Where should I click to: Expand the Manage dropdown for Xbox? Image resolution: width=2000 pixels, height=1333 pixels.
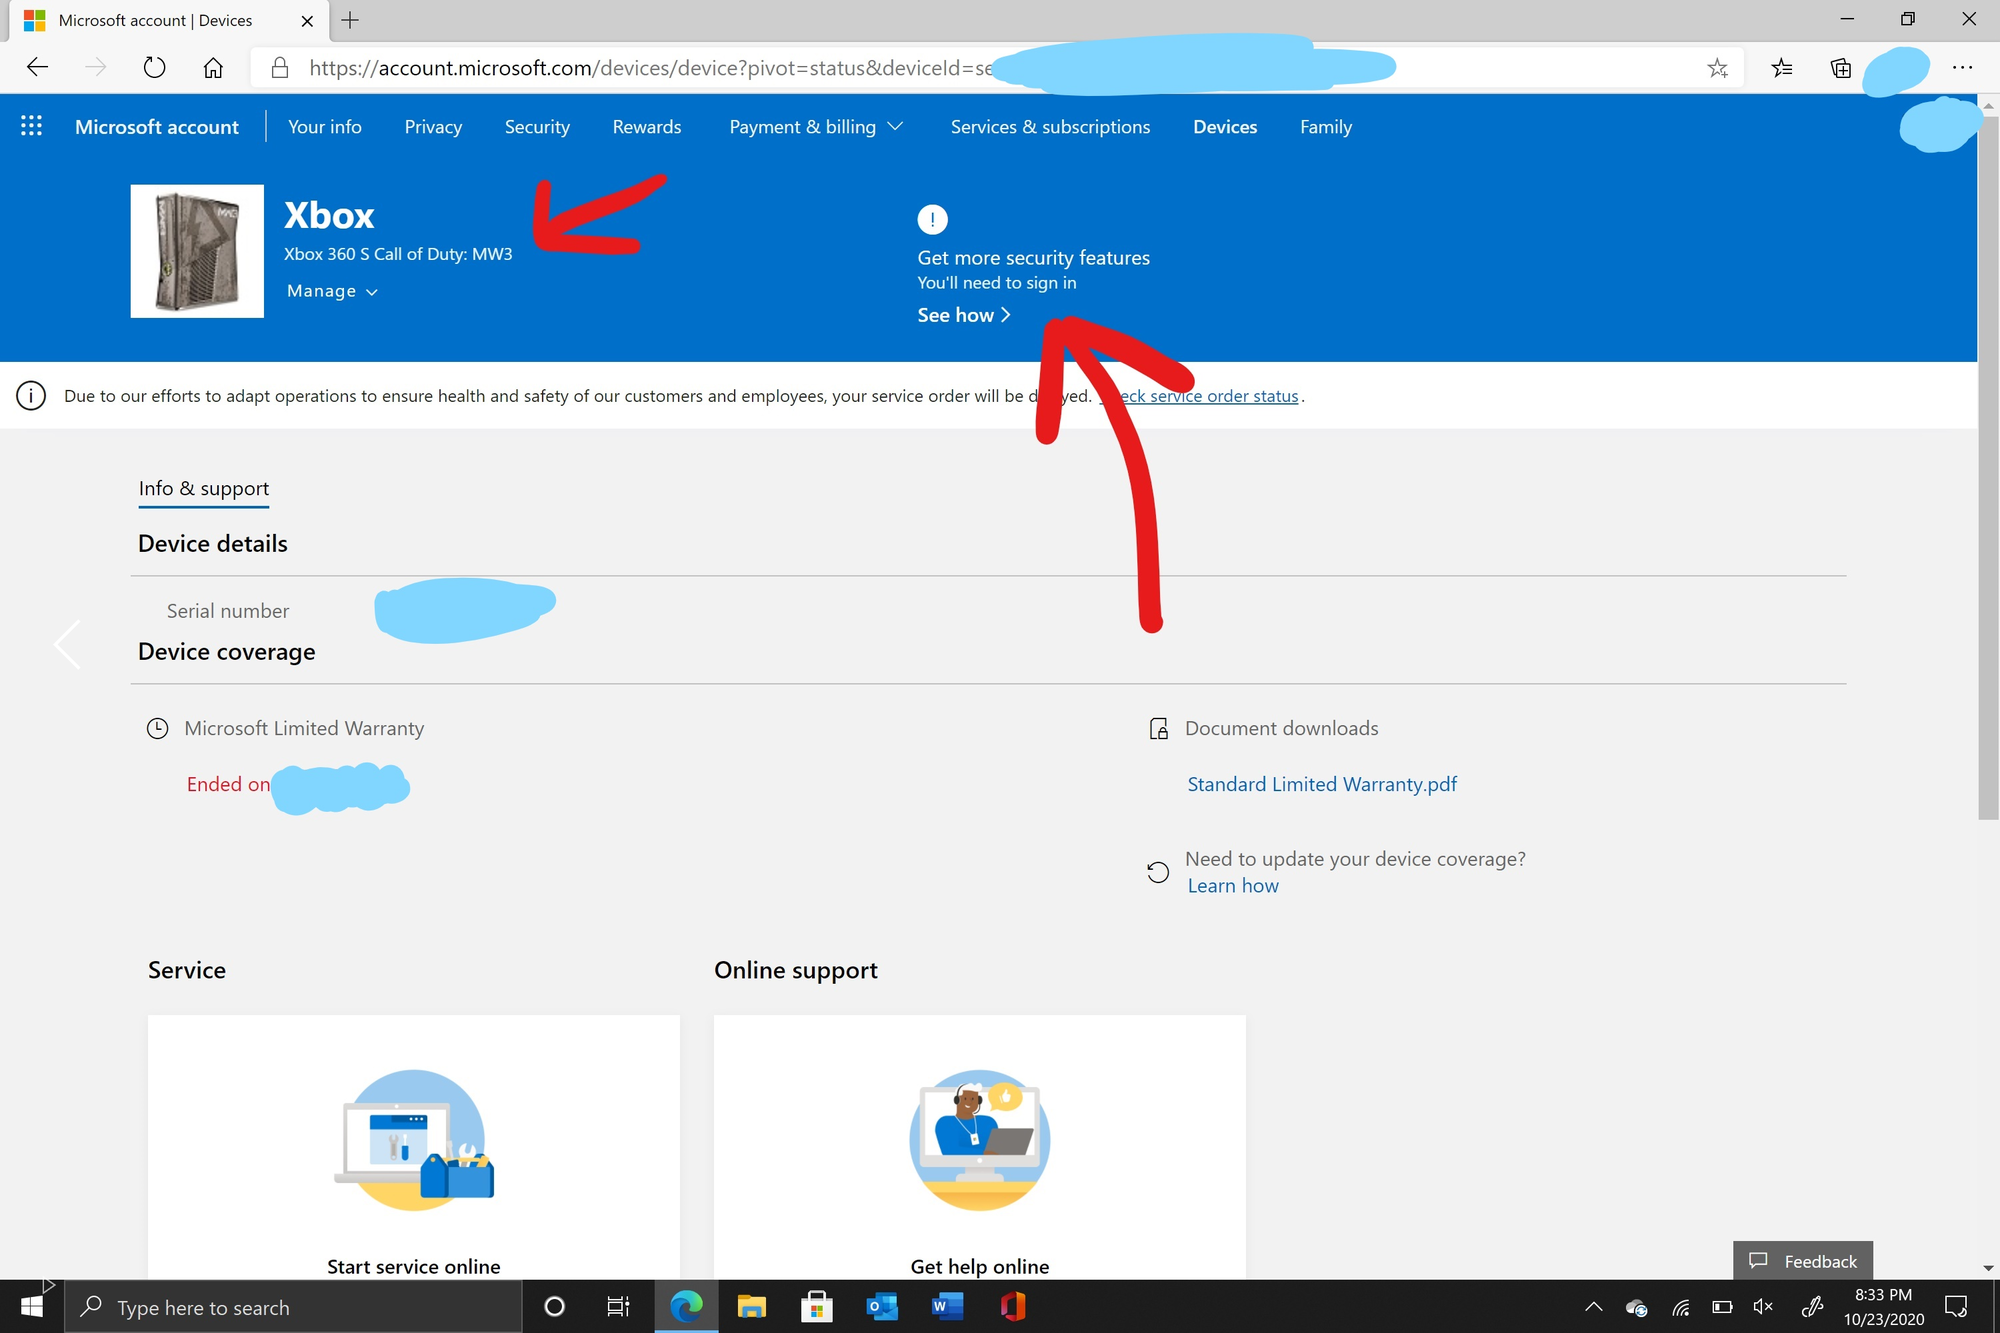click(x=332, y=291)
